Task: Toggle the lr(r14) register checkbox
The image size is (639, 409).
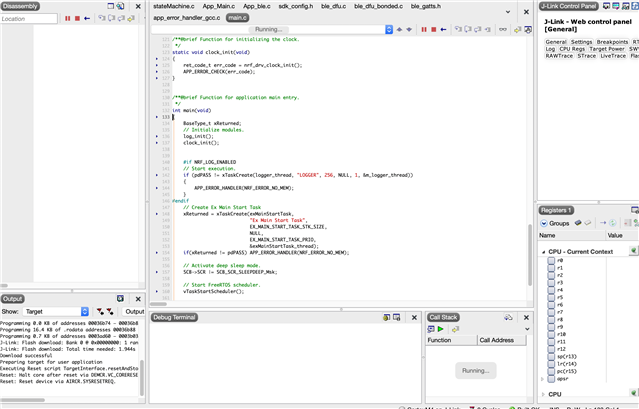Action: tap(551, 364)
